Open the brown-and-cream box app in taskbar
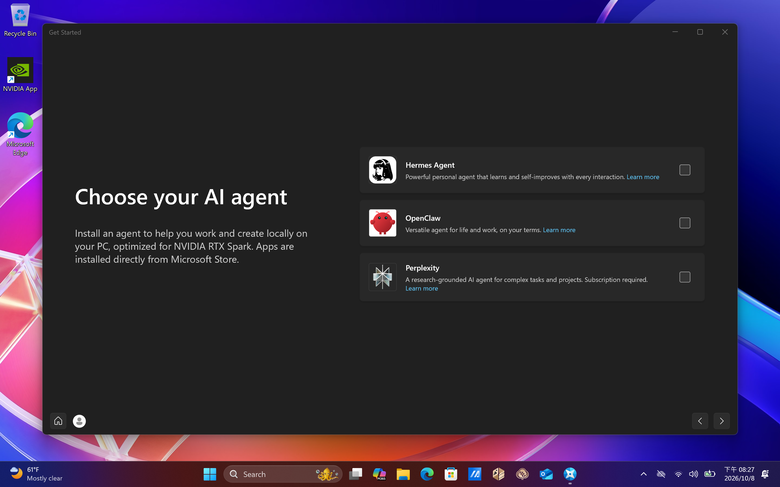 (x=498, y=474)
